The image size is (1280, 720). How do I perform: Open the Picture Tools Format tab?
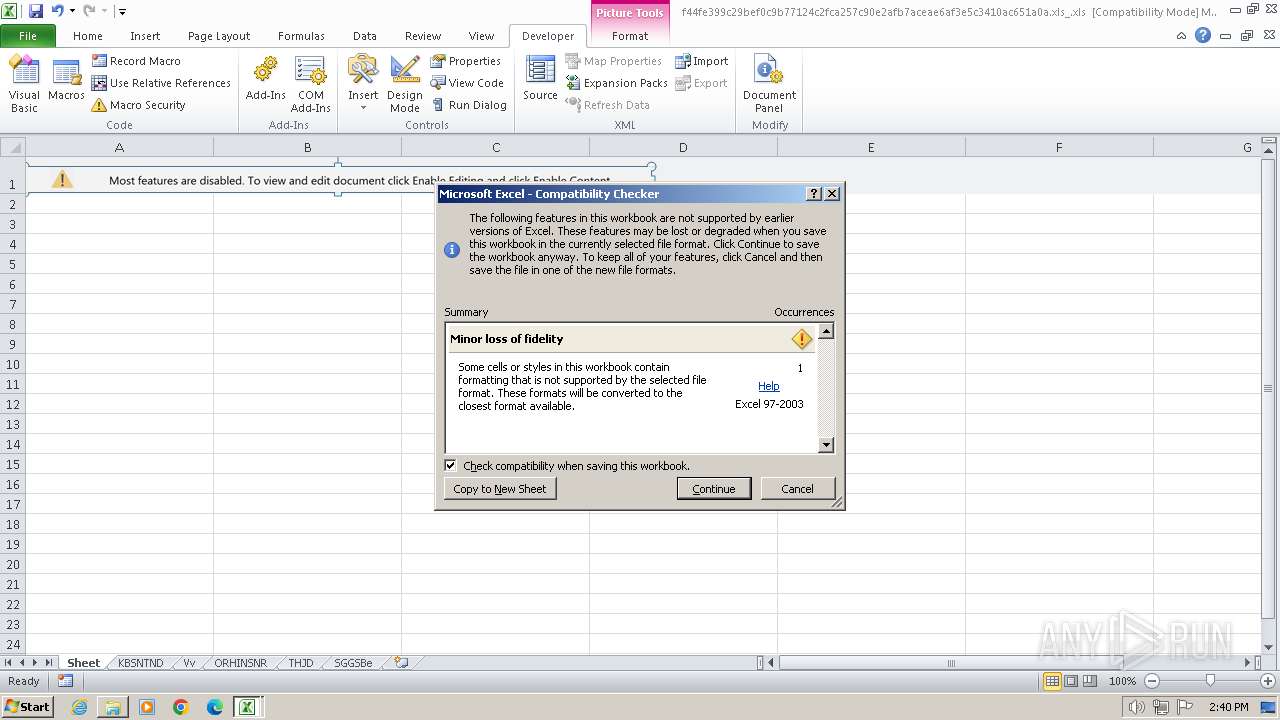[x=630, y=36]
